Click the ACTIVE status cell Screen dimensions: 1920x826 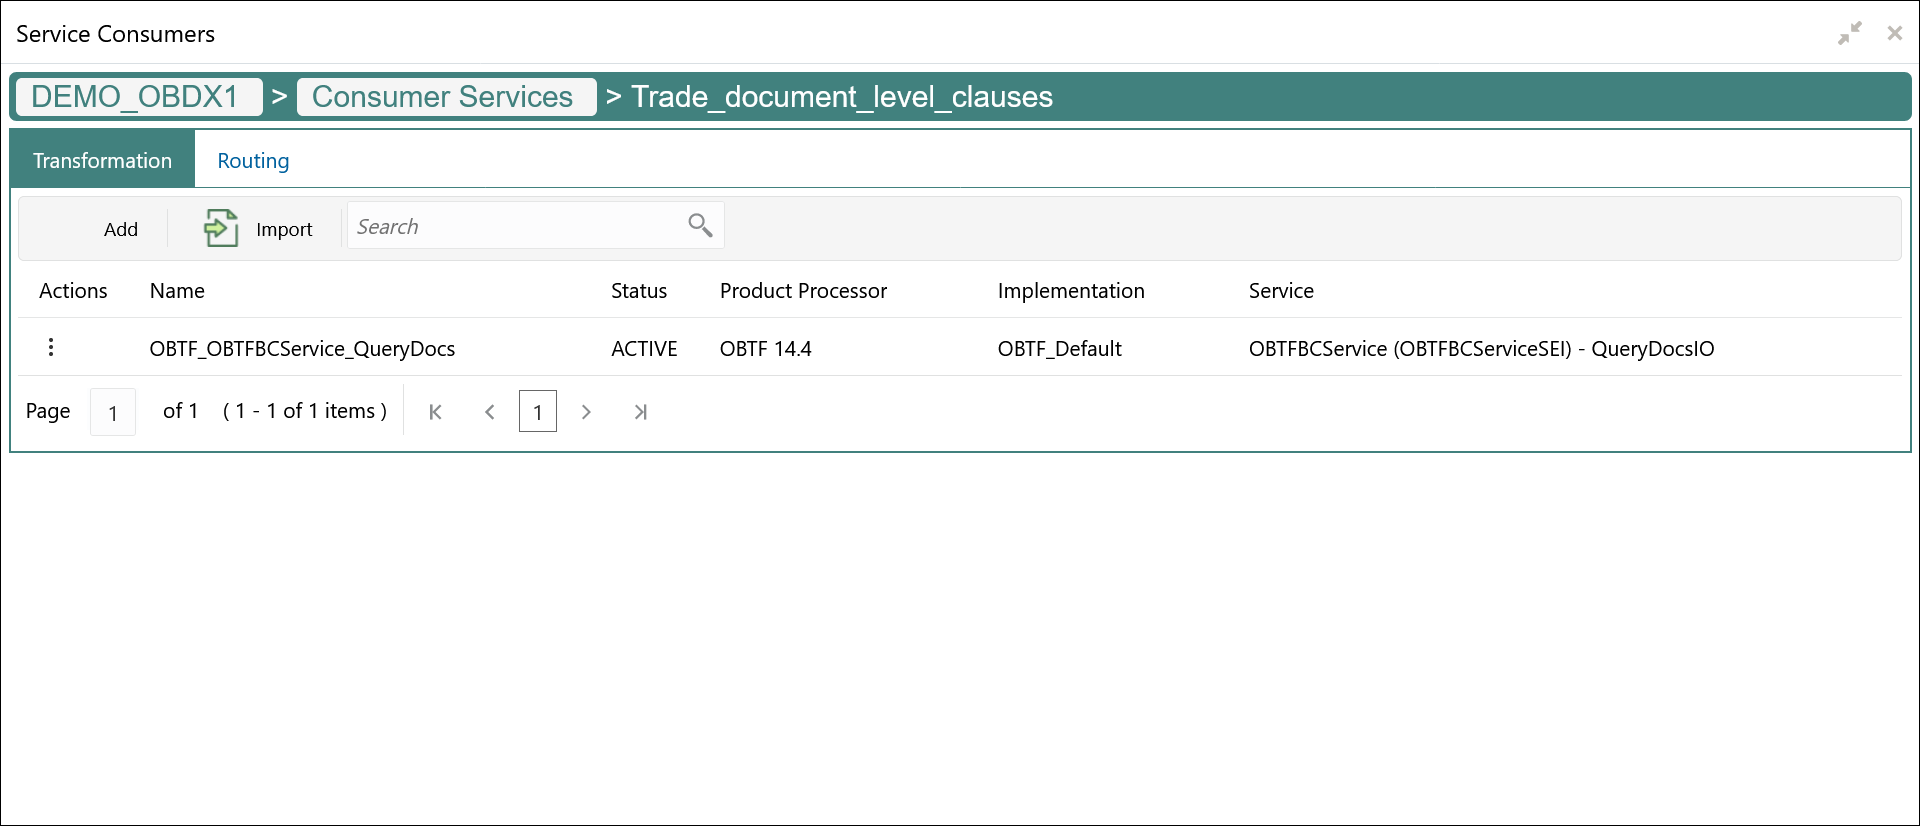pyautogui.click(x=644, y=348)
